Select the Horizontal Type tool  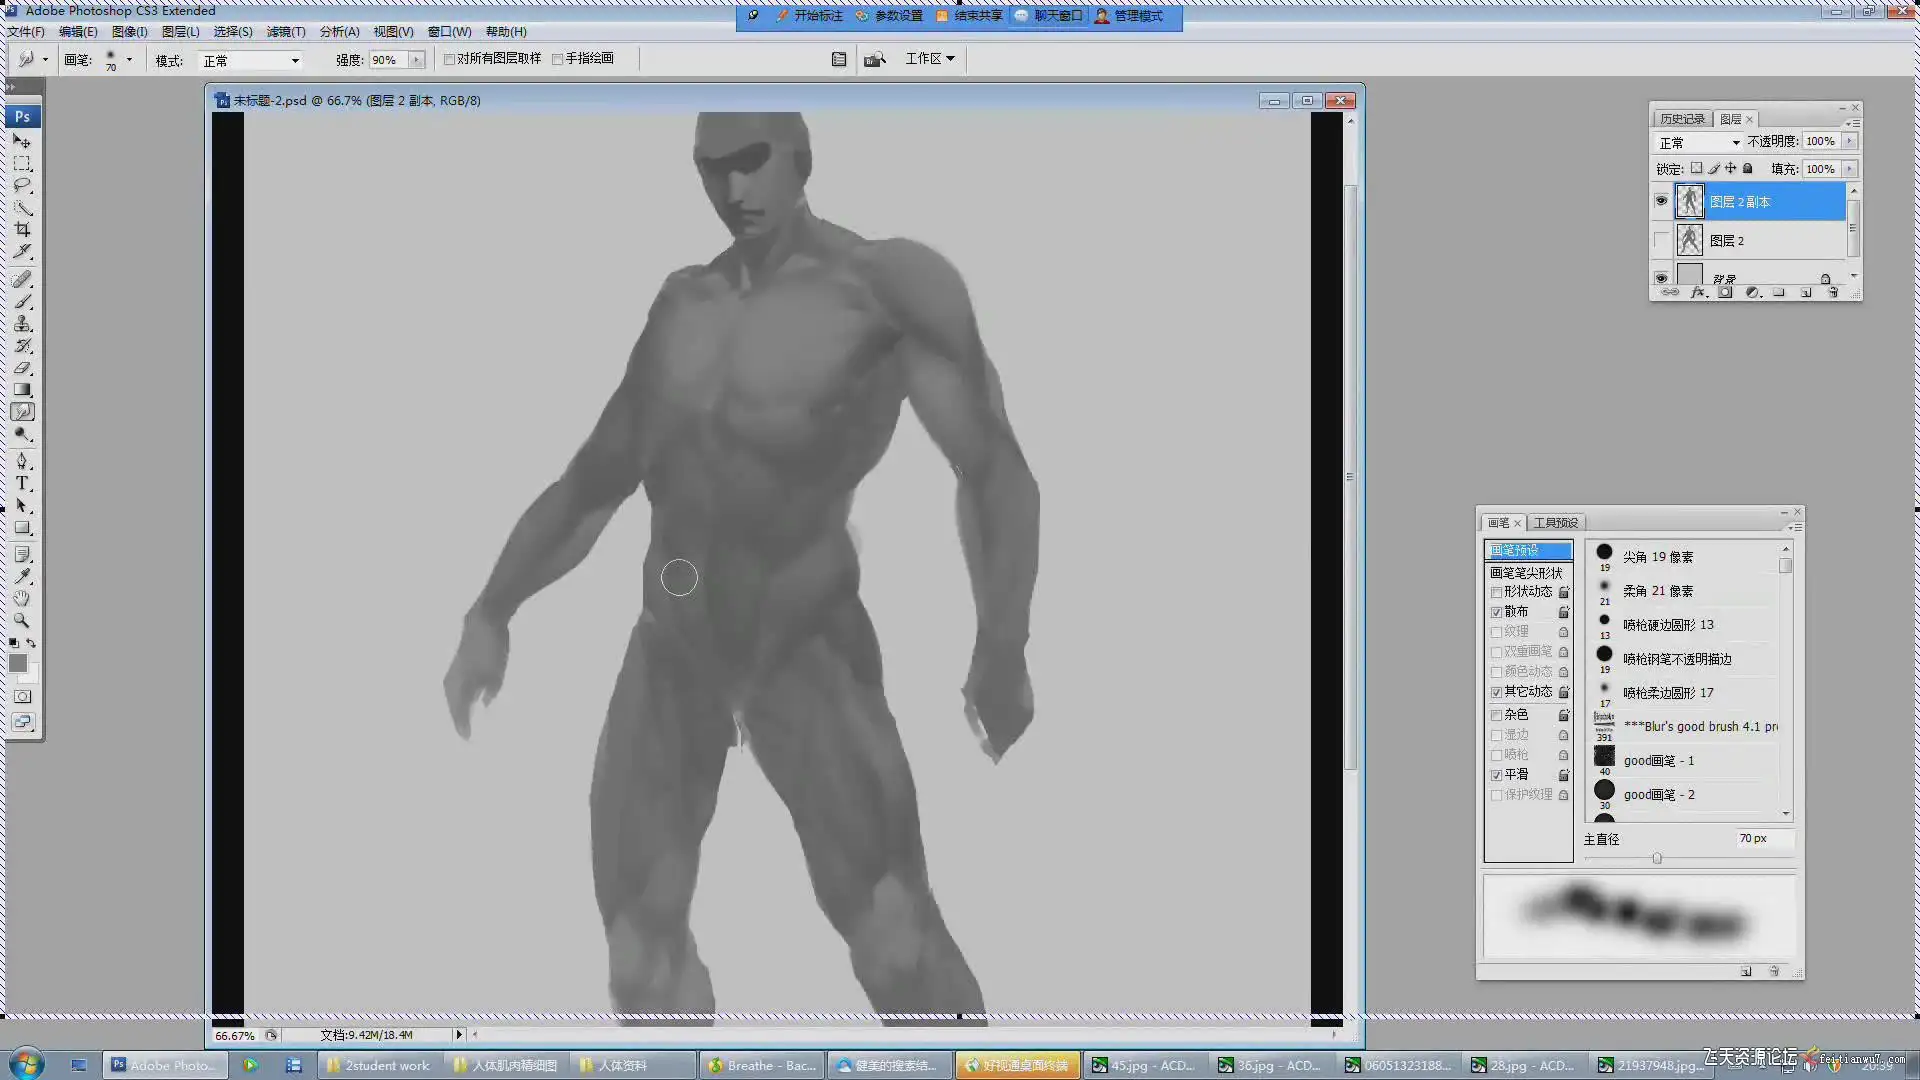pos(22,483)
